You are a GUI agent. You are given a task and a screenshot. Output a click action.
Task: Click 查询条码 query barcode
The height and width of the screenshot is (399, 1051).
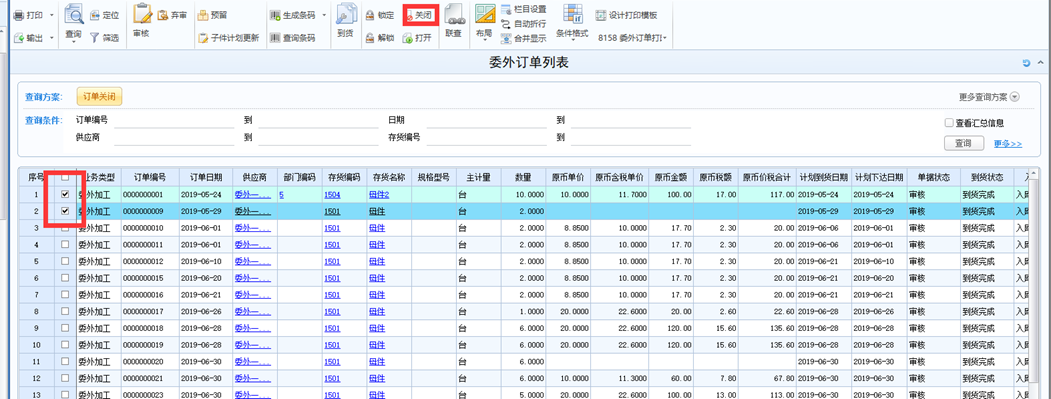tap(292, 38)
